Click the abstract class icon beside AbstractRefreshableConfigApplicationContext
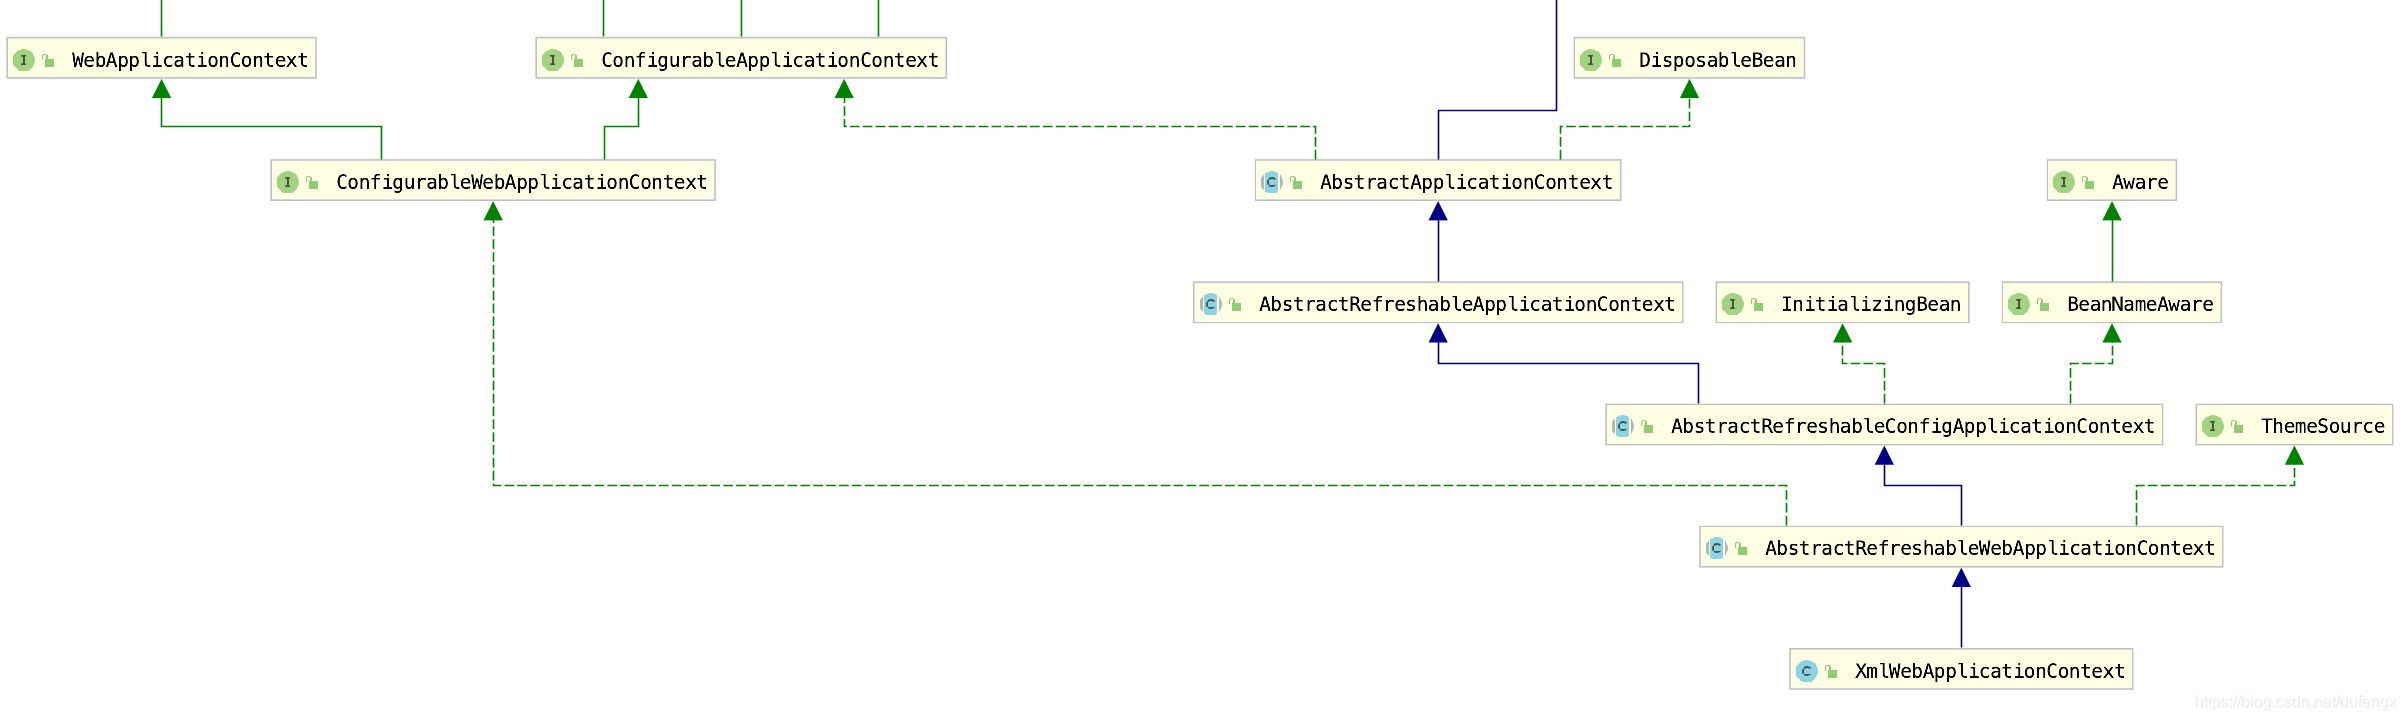The width and height of the screenshot is (2406, 720). coord(1623,426)
